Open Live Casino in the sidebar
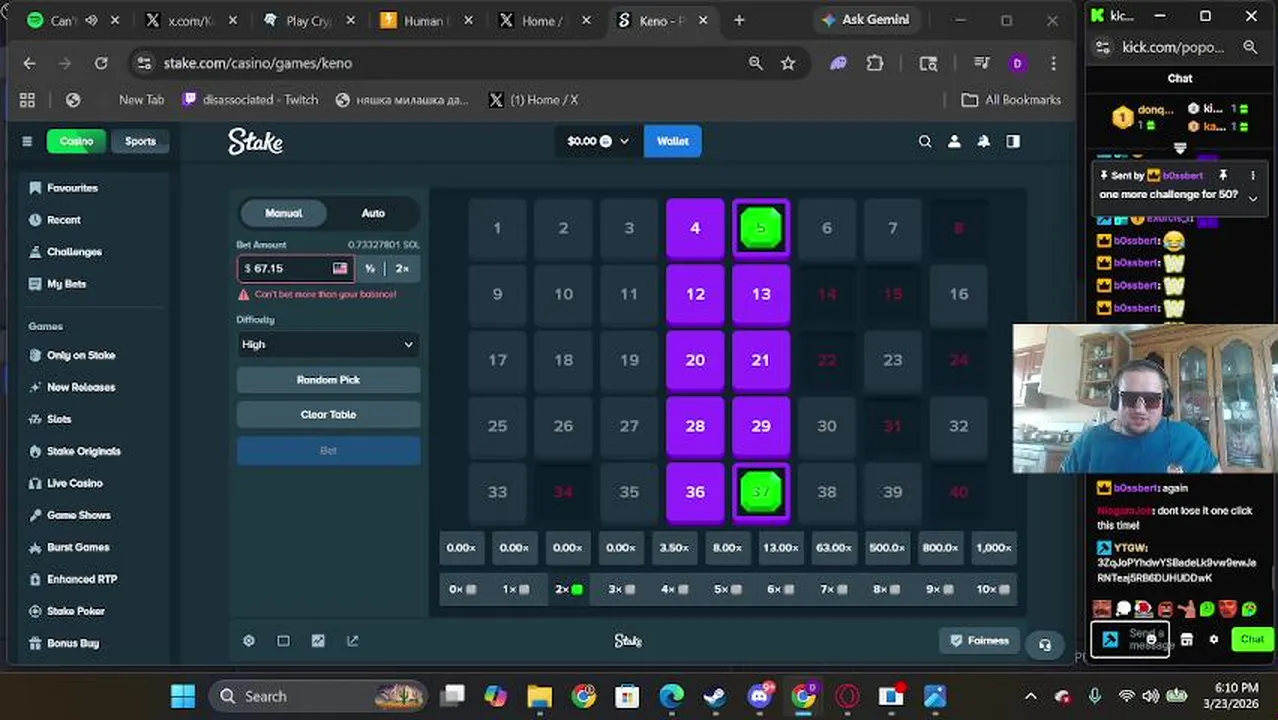This screenshot has height=720, width=1278. (74, 483)
